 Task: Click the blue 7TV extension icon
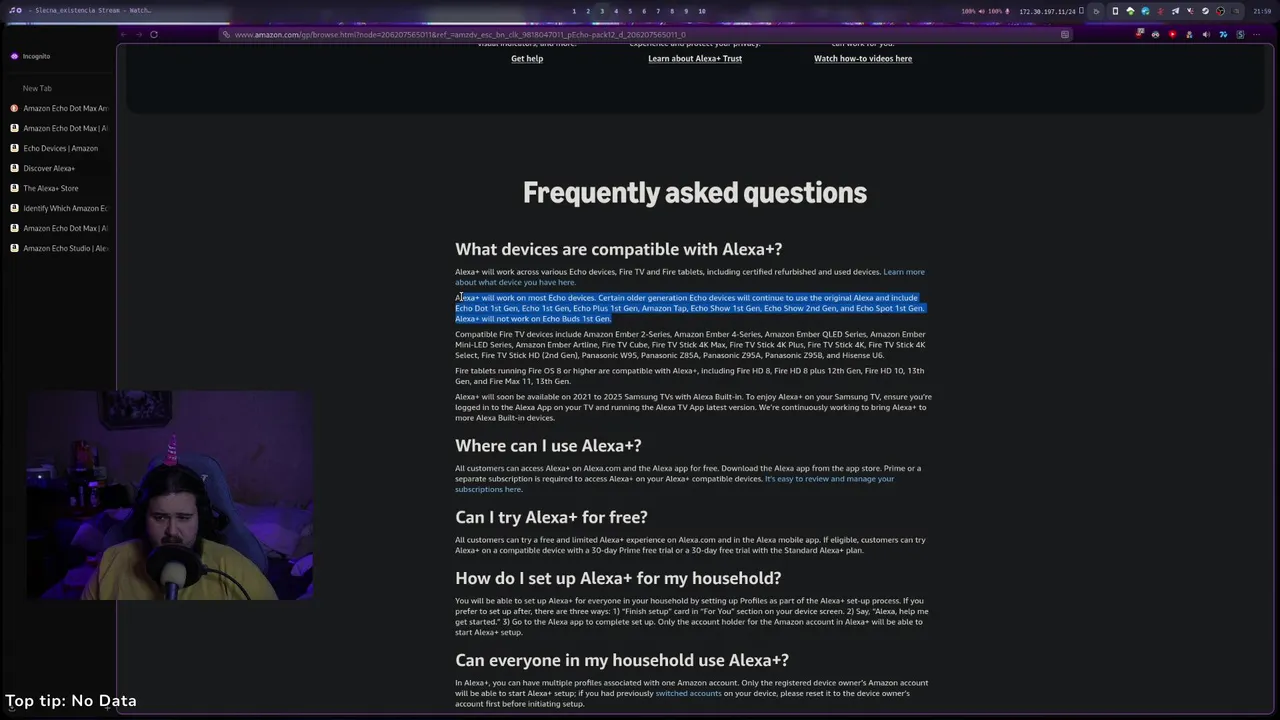tap(1223, 34)
